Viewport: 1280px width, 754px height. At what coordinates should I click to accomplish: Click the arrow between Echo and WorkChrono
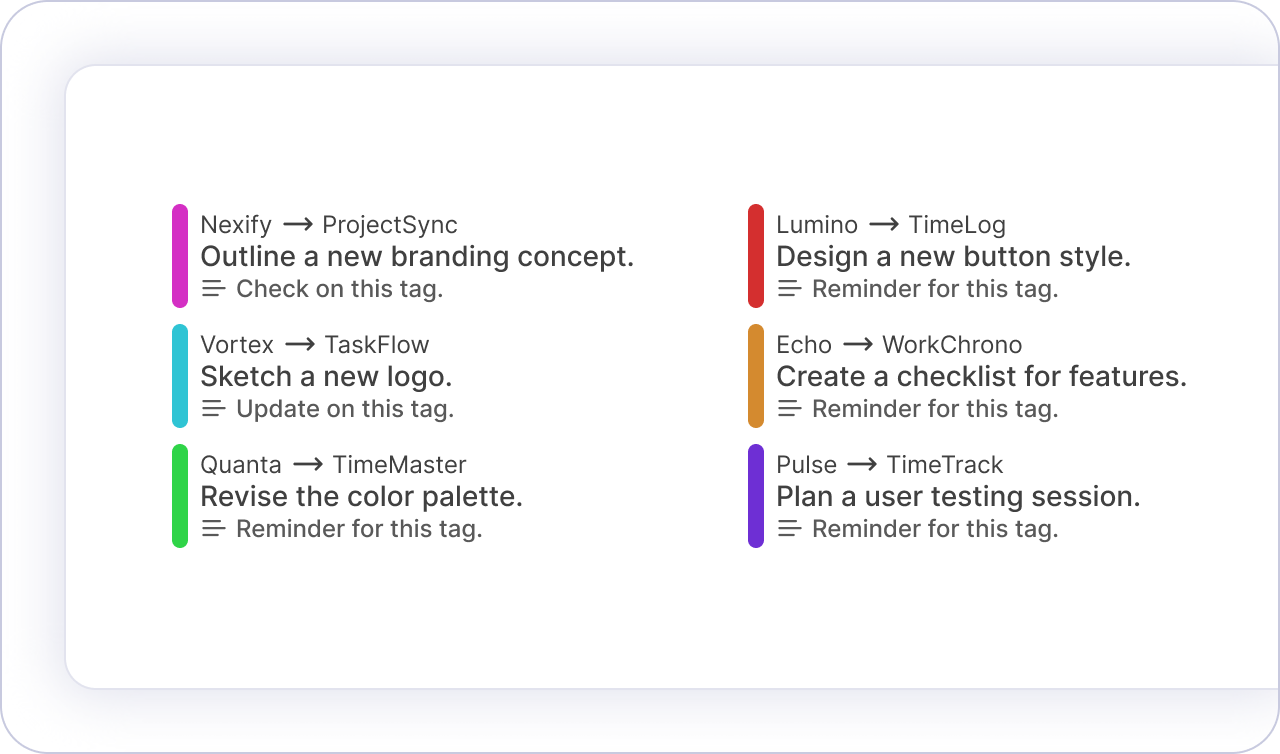pos(857,345)
